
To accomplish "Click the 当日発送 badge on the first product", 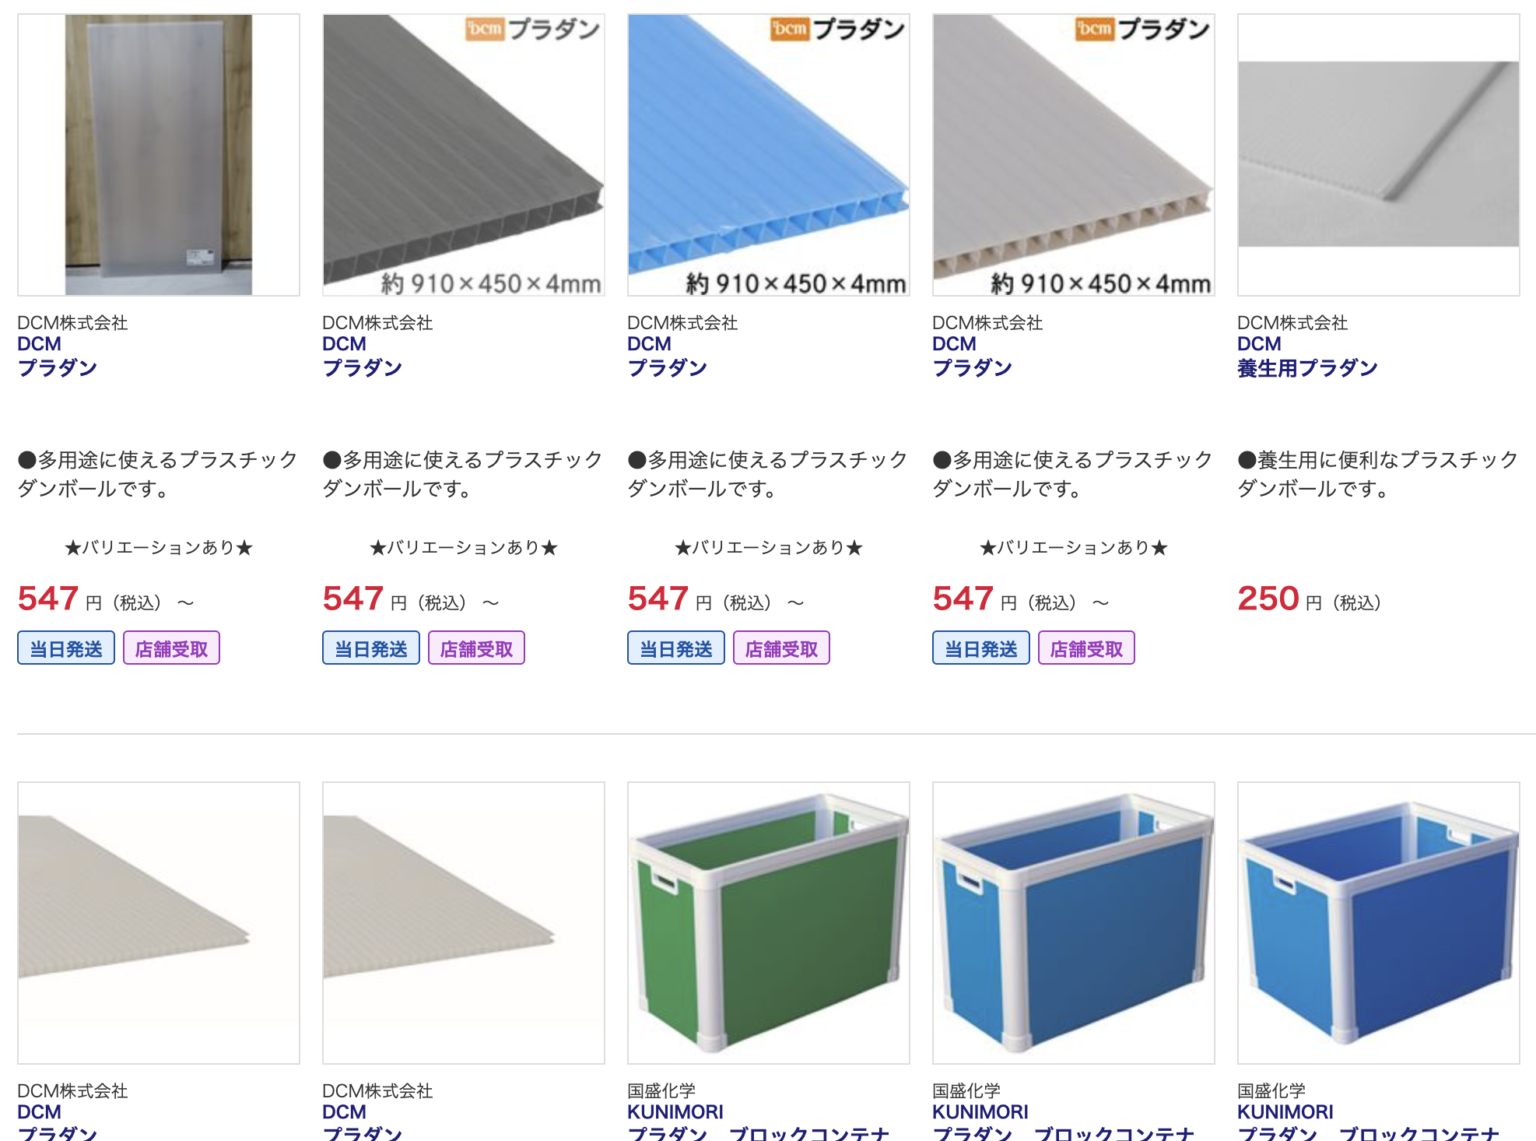I will 65,646.
